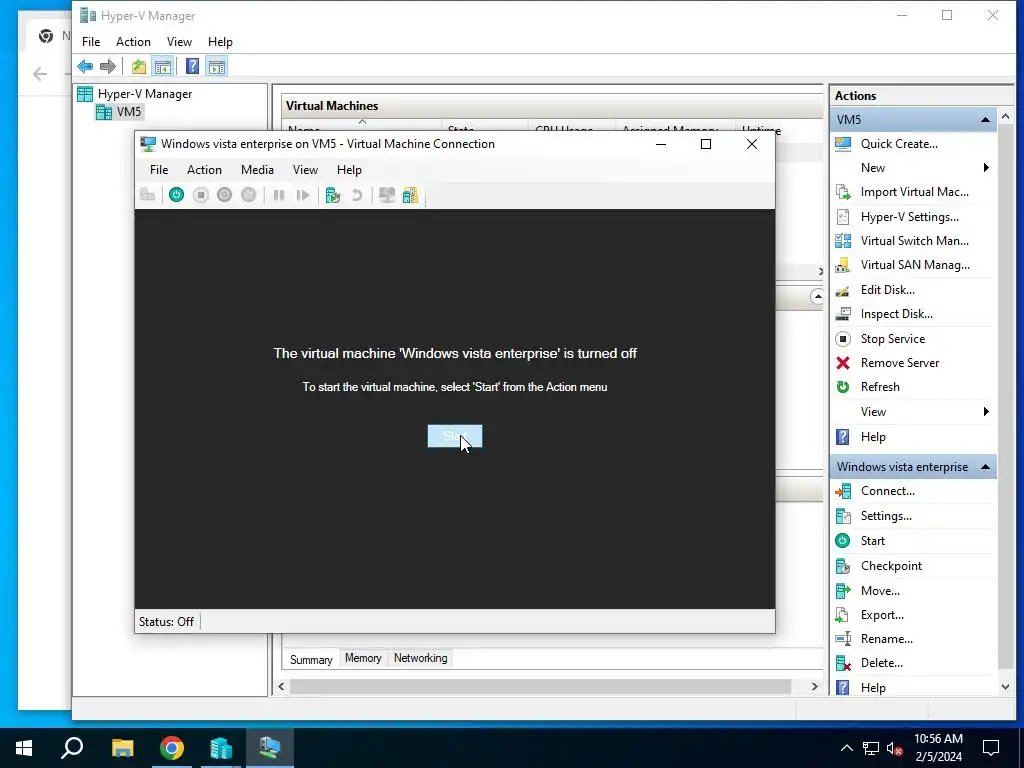Click the Connect icon in Actions pane

tap(843, 491)
